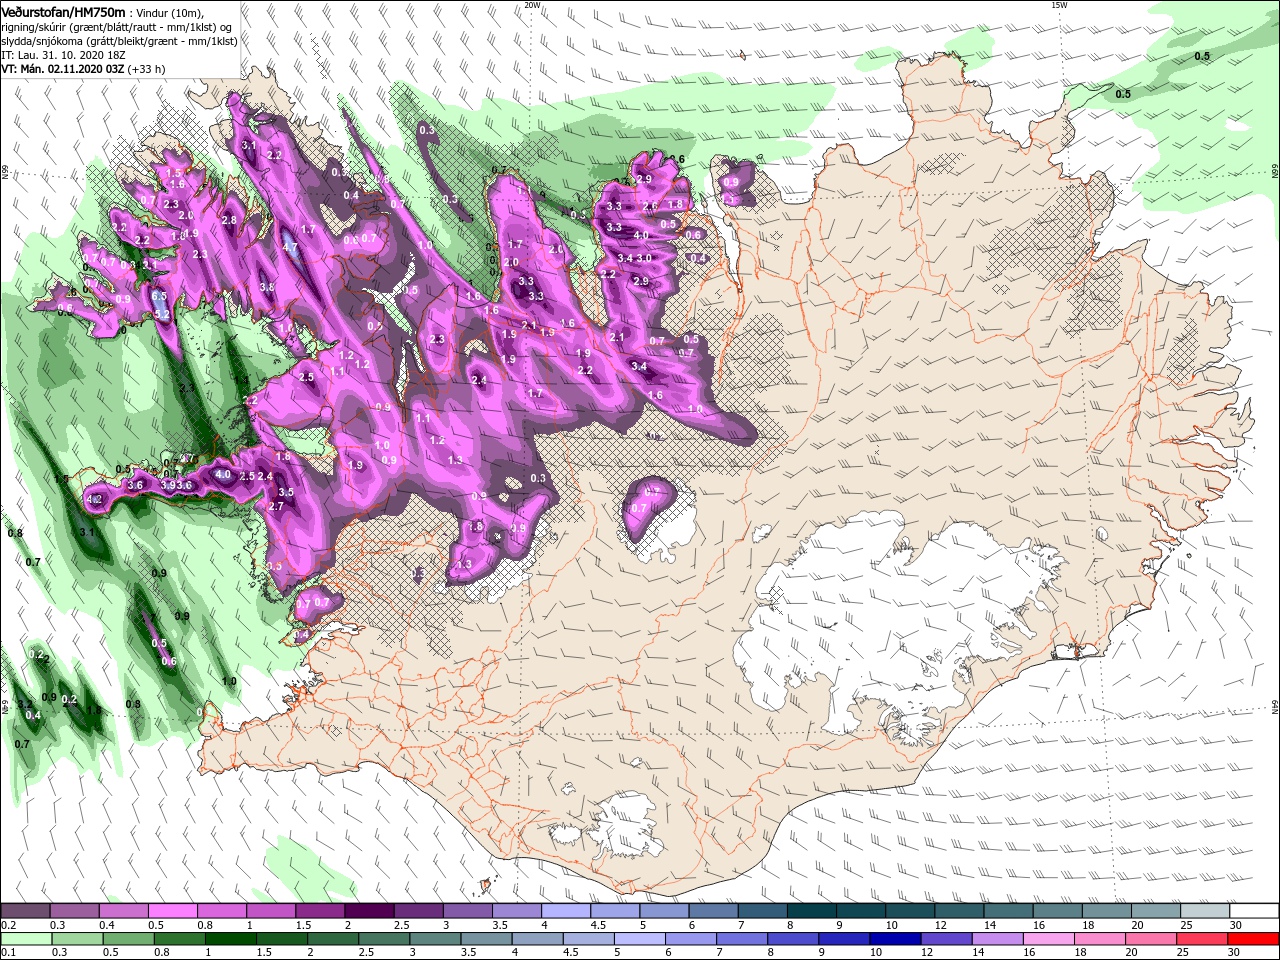Click the 25 label in the rain legend
This screenshot has width=1280, height=960.
click(x=1184, y=953)
